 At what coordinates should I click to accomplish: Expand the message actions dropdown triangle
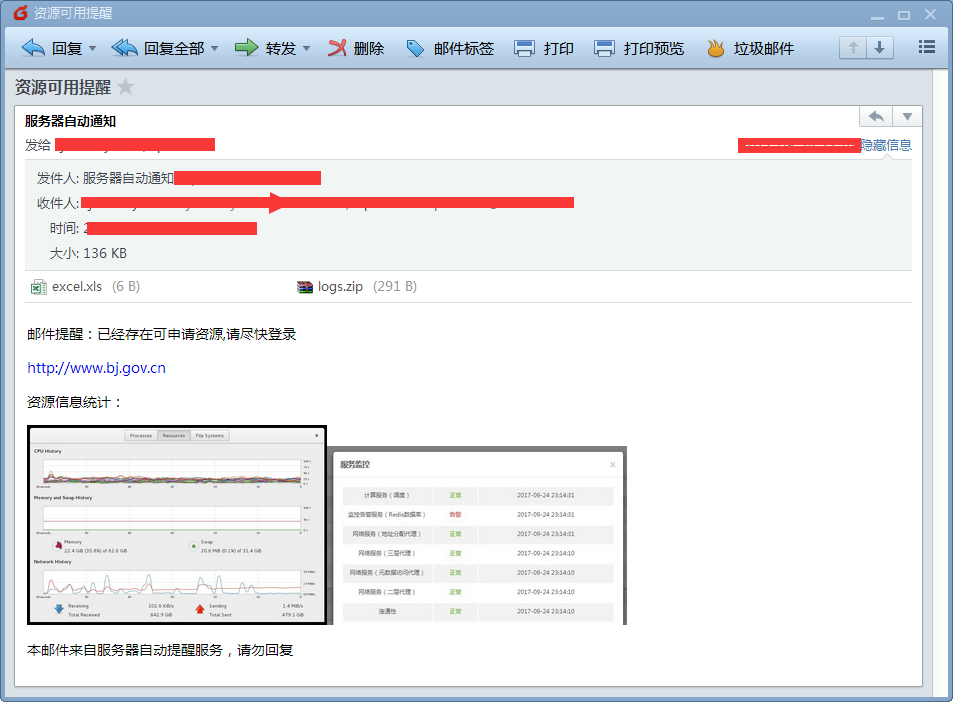(x=907, y=116)
